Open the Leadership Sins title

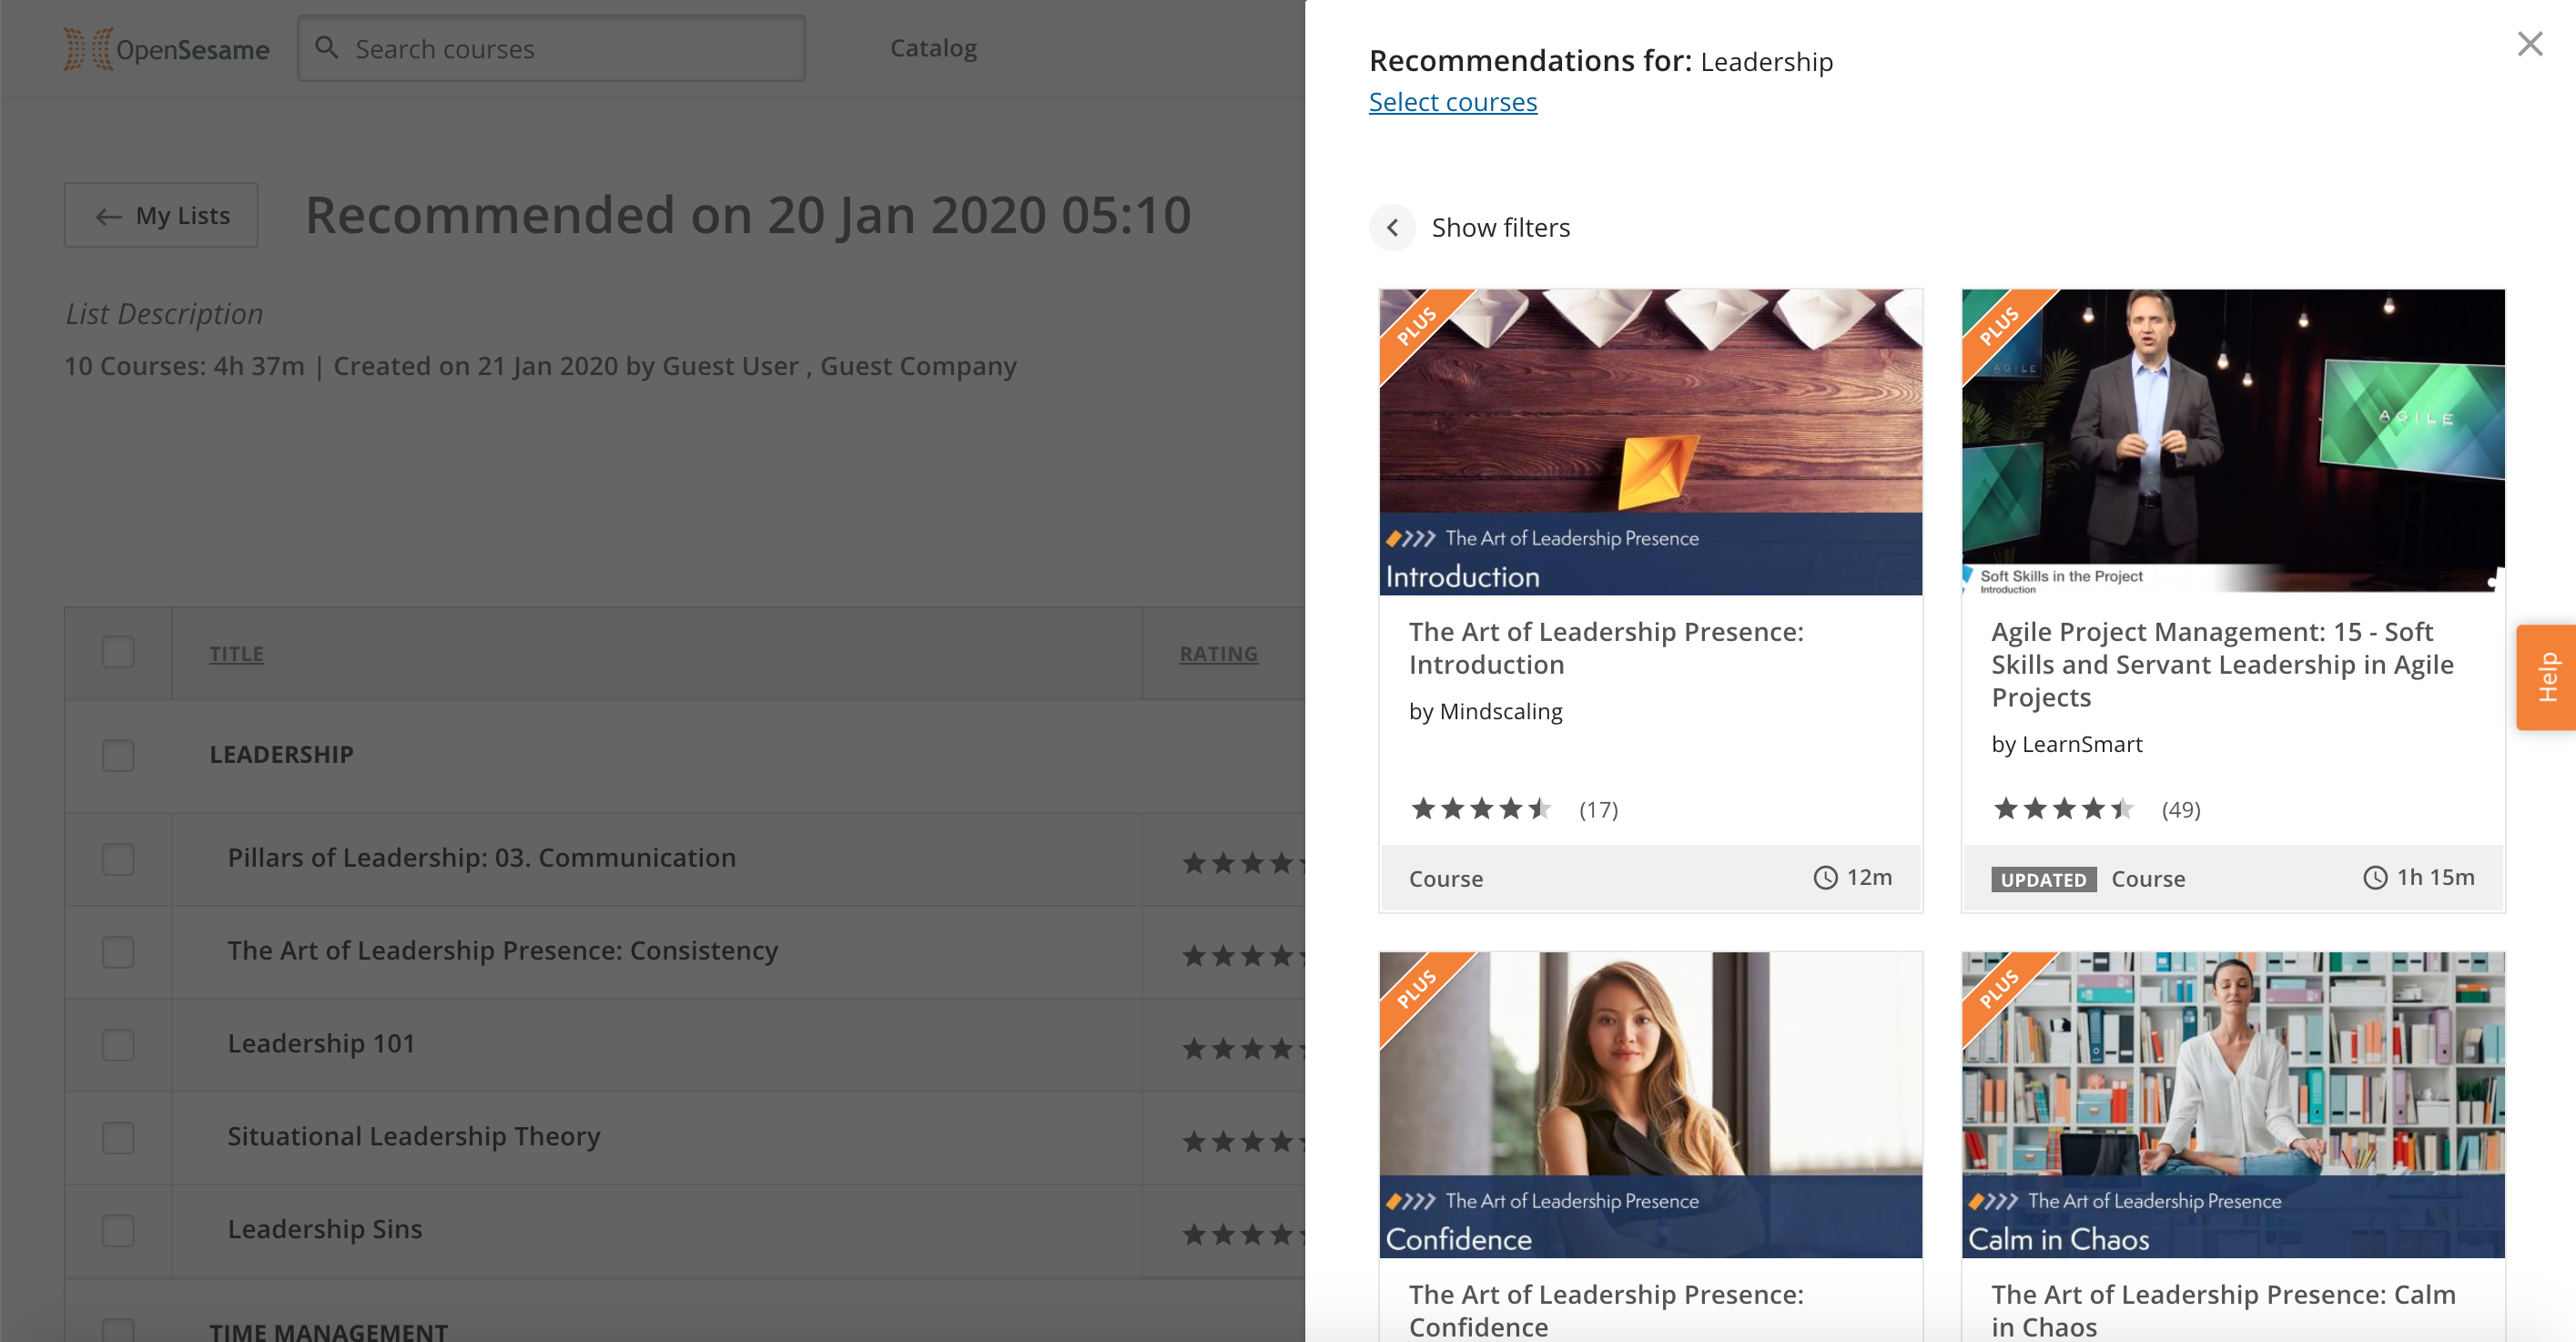click(325, 1229)
